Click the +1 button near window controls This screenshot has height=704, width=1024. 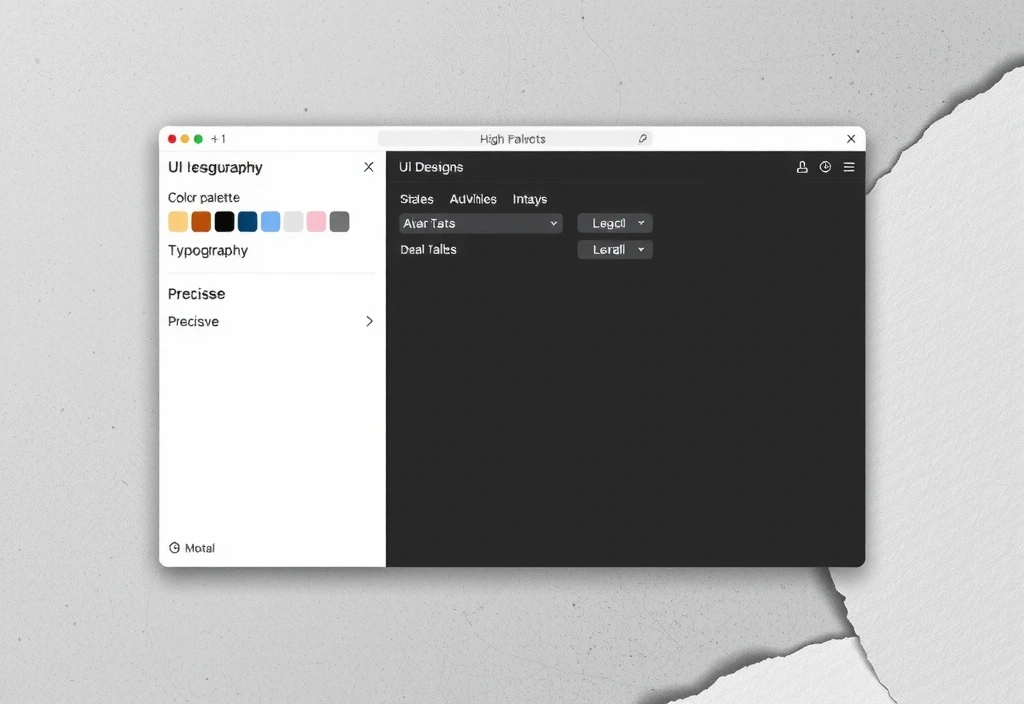tap(218, 138)
